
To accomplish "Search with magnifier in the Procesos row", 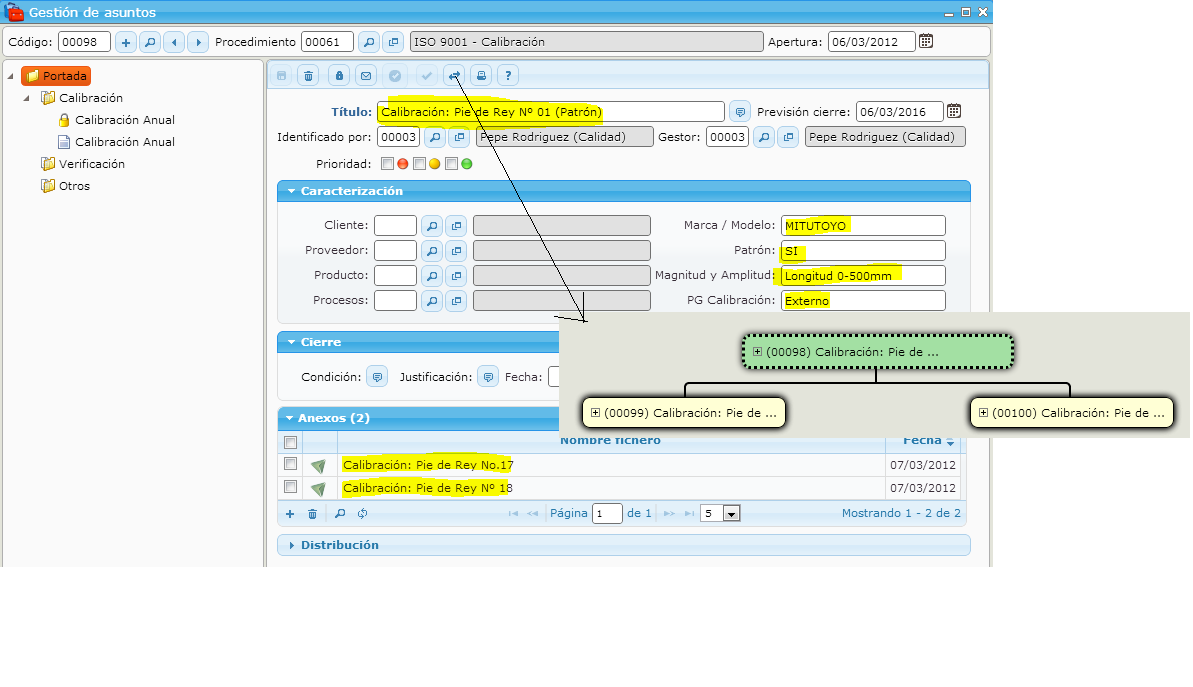I will [x=432, y=301].
